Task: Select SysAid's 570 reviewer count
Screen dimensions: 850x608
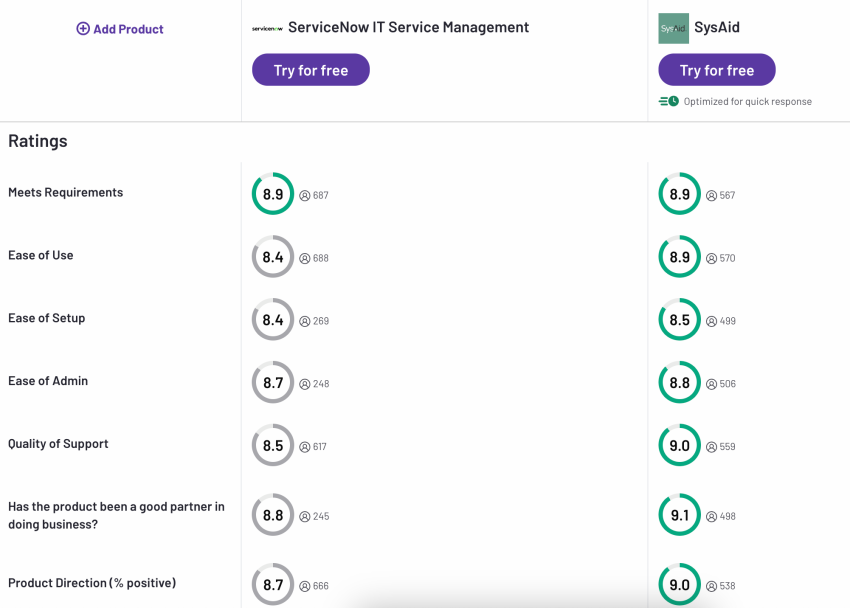Action: [x=727, y=258]
